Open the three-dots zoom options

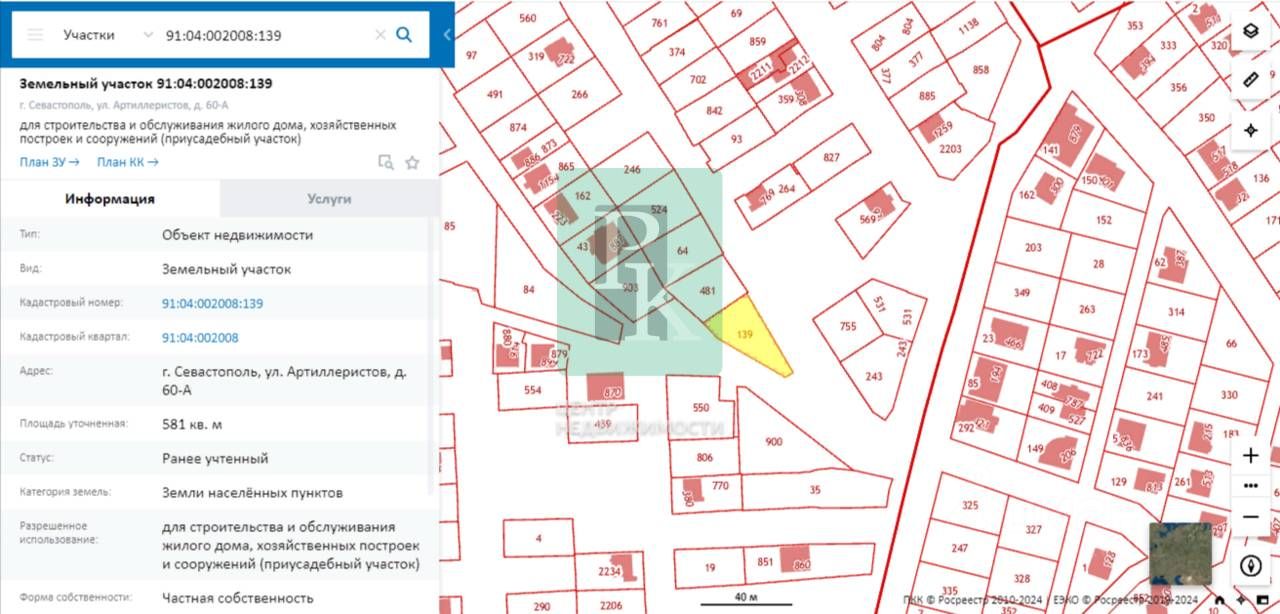pyautogui.click(x=1250, y=486)
